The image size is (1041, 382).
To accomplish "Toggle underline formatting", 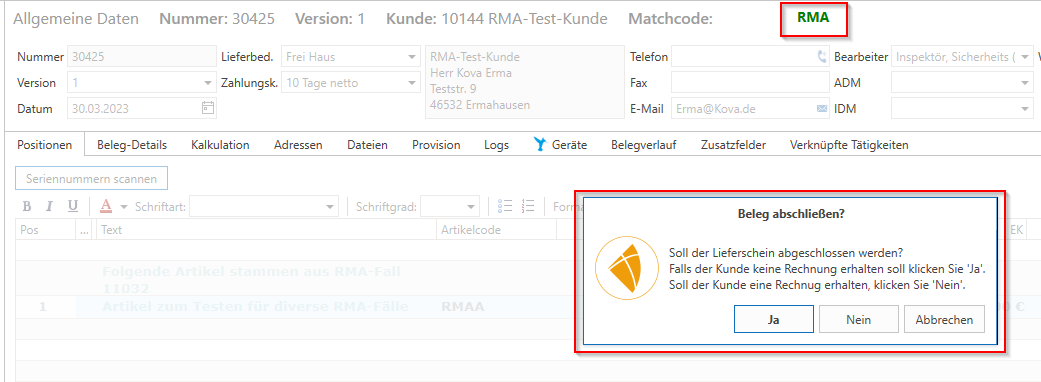I will tap(72, 207).
